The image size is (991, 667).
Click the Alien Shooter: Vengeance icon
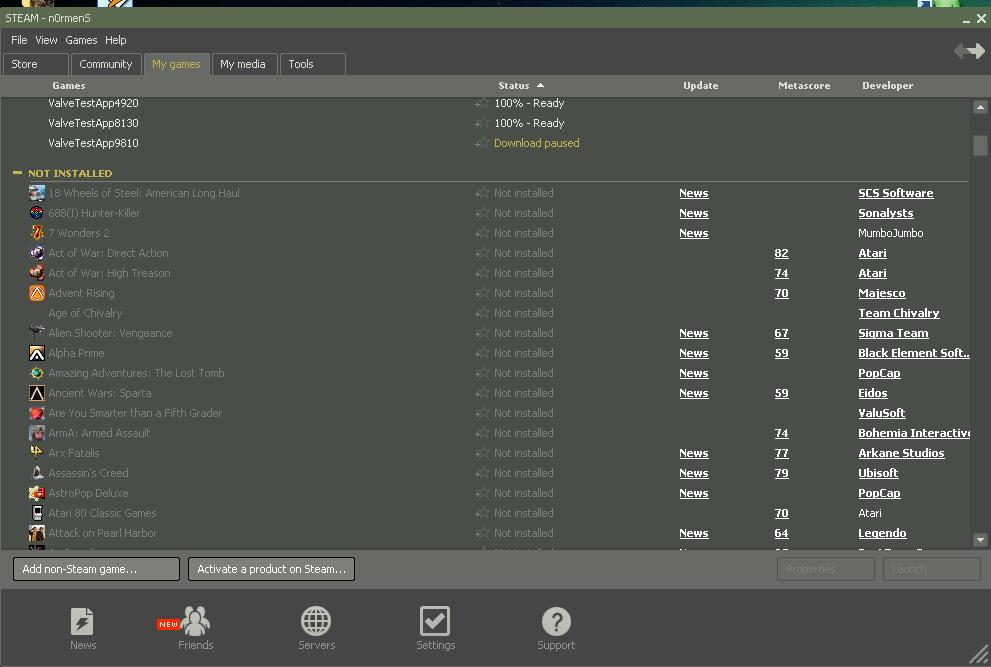37,333
